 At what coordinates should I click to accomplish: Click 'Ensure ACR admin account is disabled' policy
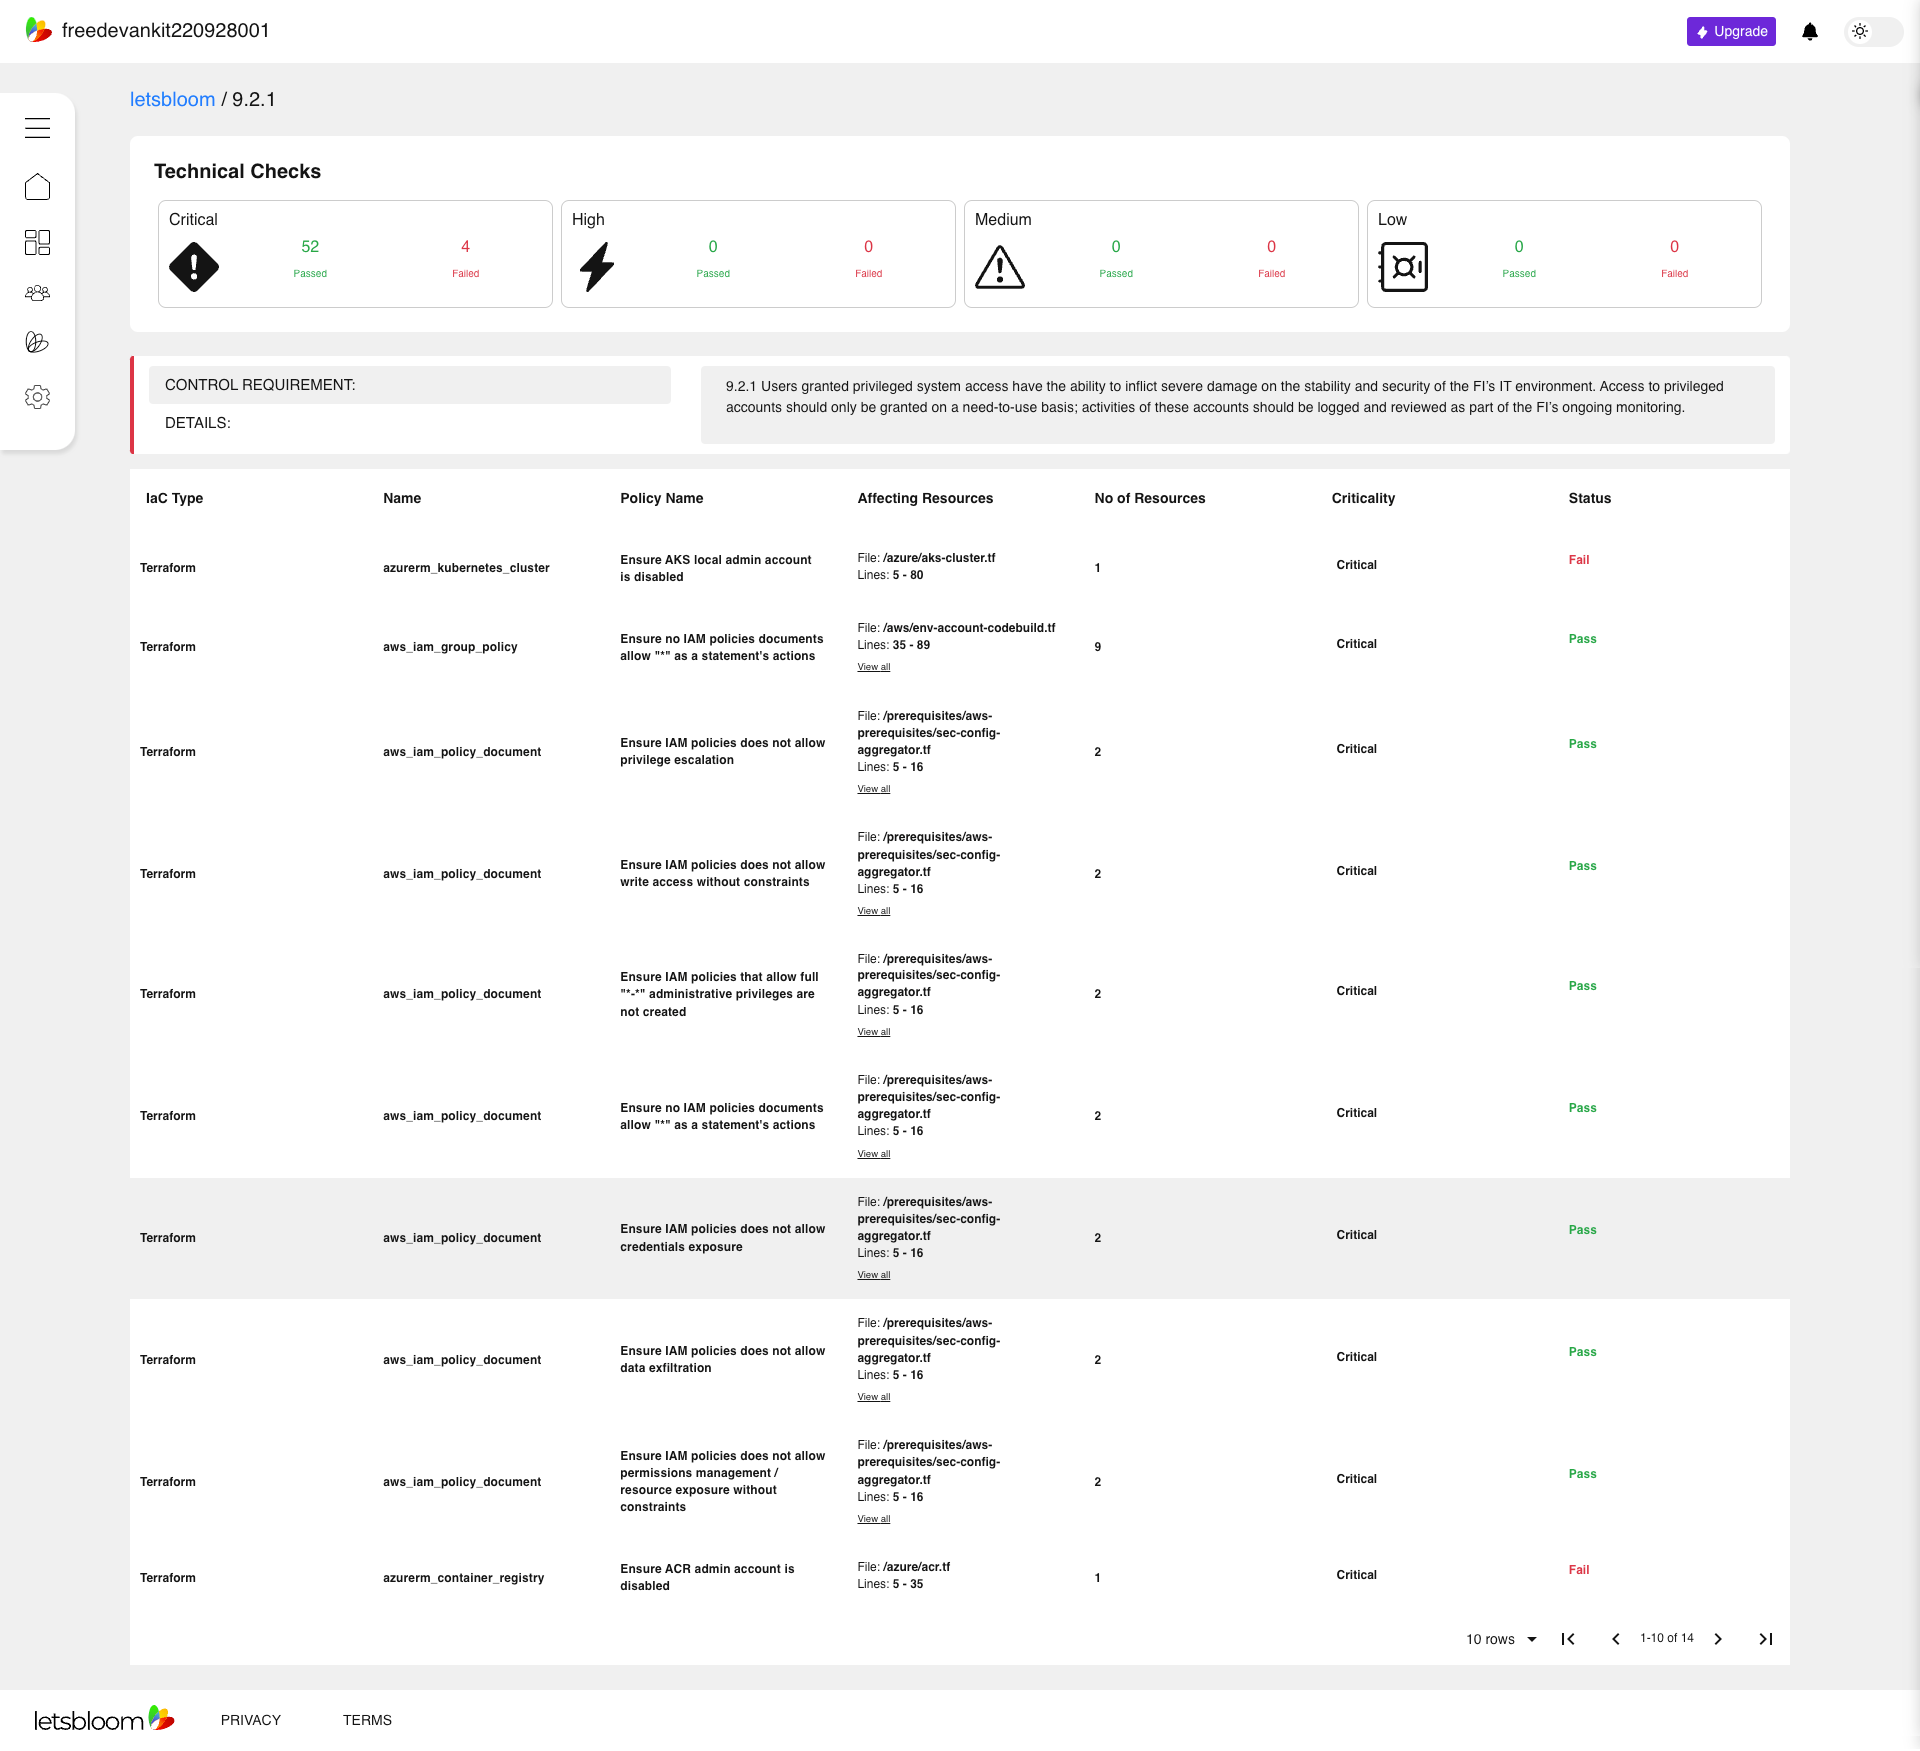pyautogui.click(x=706, y=1577)
